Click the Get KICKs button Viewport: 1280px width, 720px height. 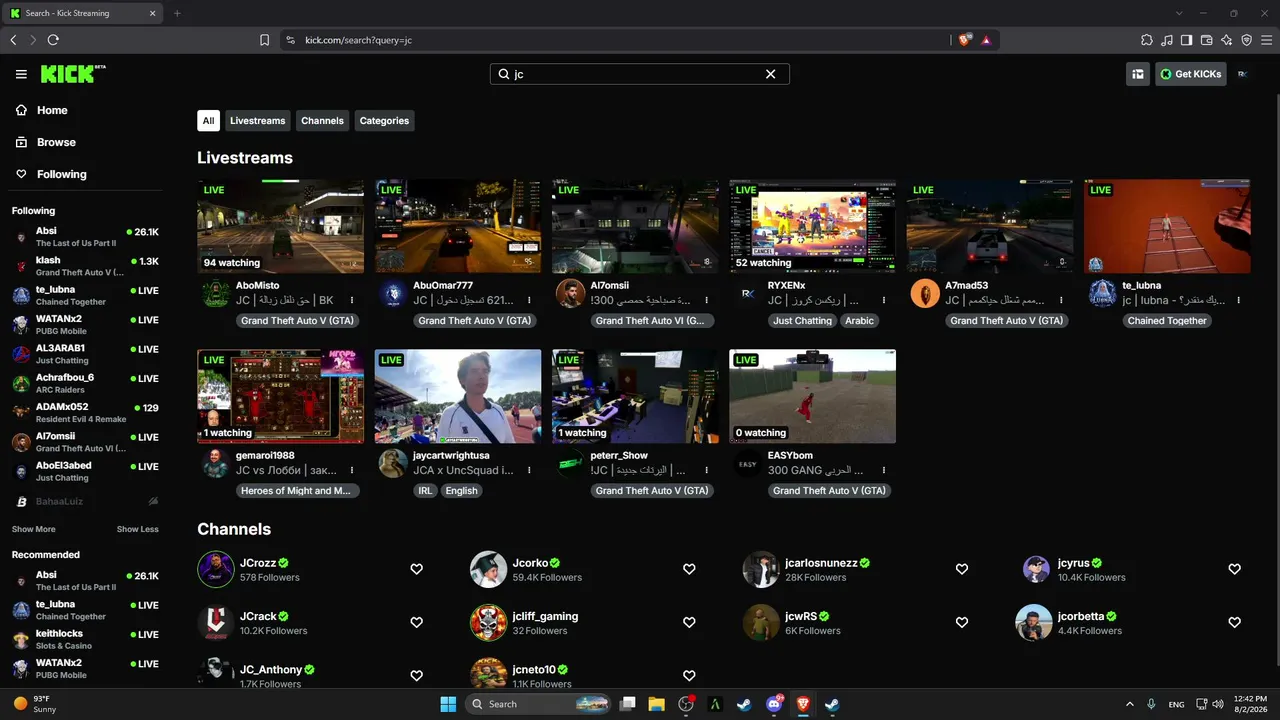coord(1191,74)
